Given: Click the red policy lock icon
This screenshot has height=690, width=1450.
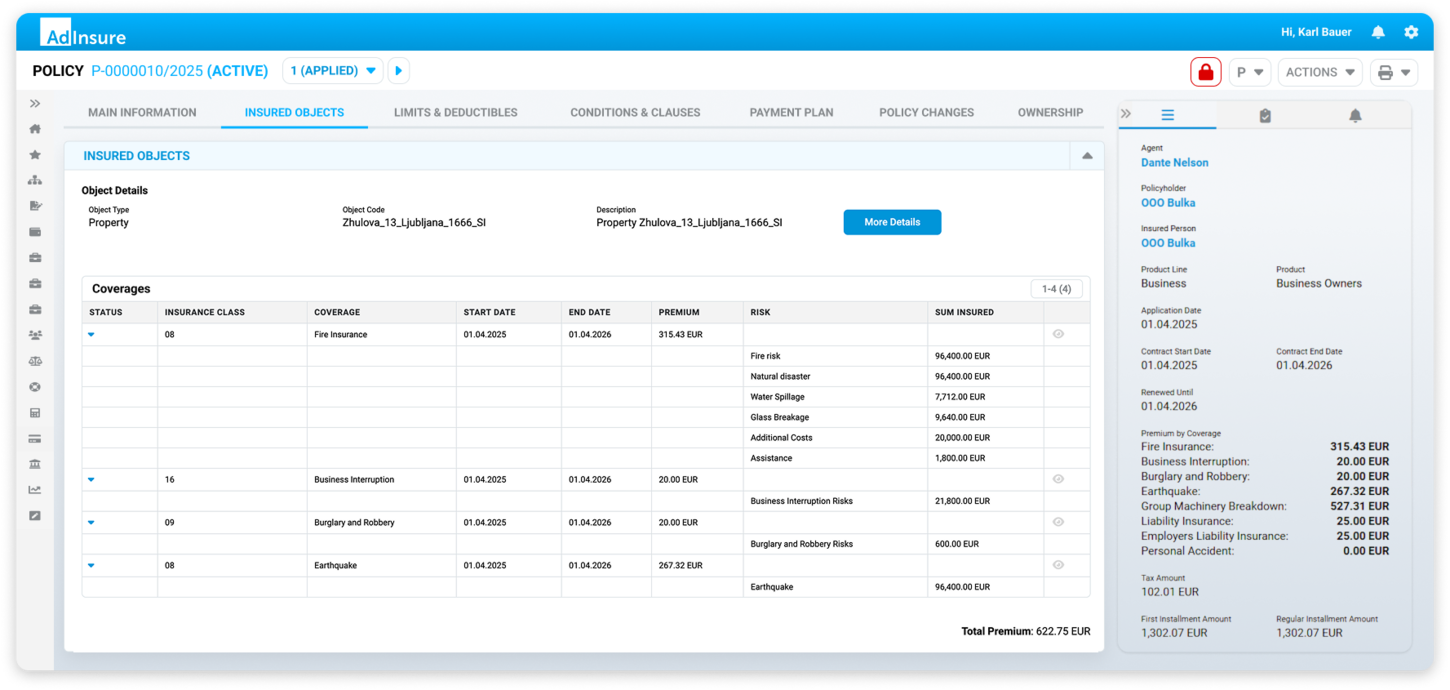Looking at the screenshot, I should click(x=1205, y=71).
